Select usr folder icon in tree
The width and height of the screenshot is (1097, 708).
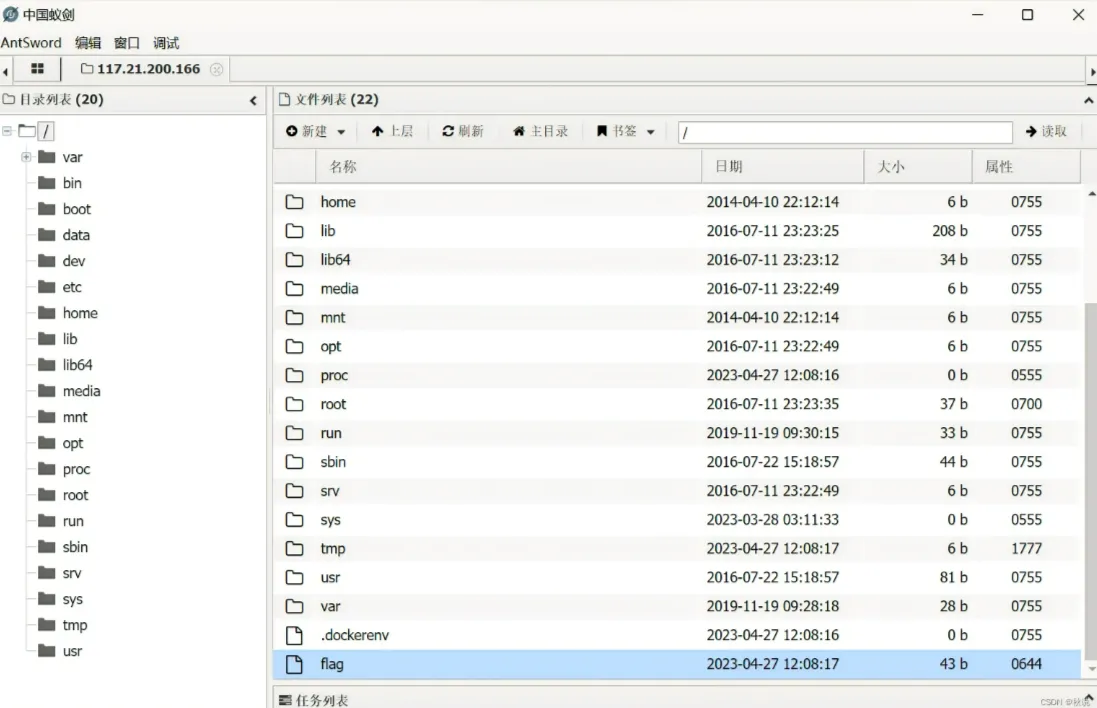coord(47,651)
